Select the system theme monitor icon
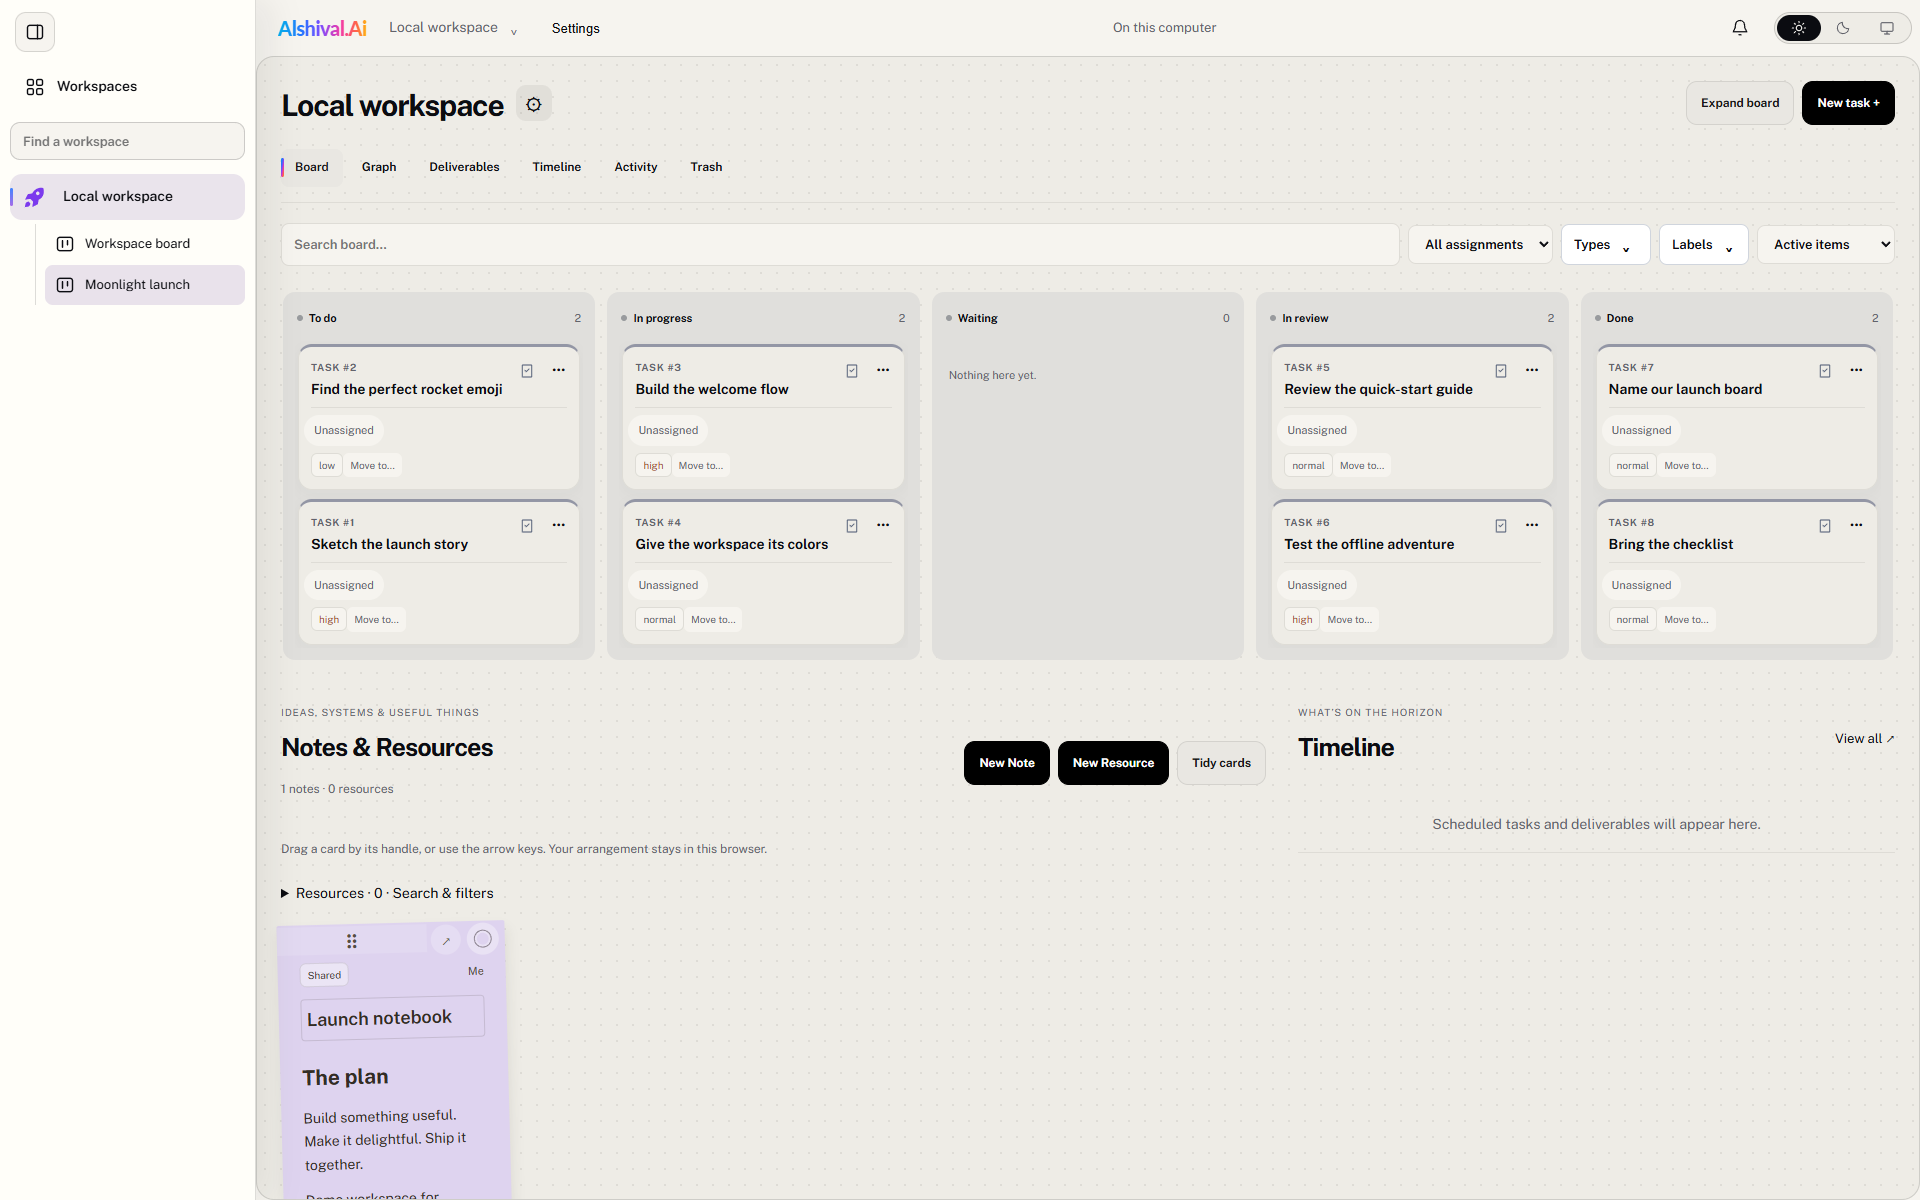 (1887, 28)
